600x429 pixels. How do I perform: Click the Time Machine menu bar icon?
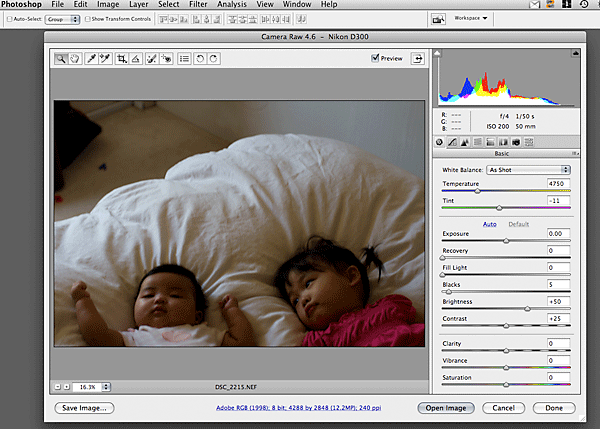(584, 4)
